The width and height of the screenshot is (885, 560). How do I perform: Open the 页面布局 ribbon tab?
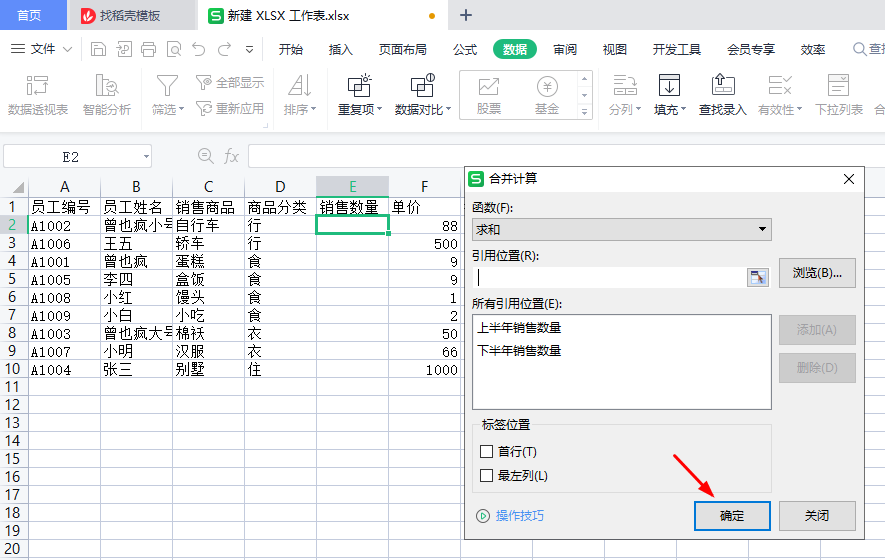click(x=402, y=50)
